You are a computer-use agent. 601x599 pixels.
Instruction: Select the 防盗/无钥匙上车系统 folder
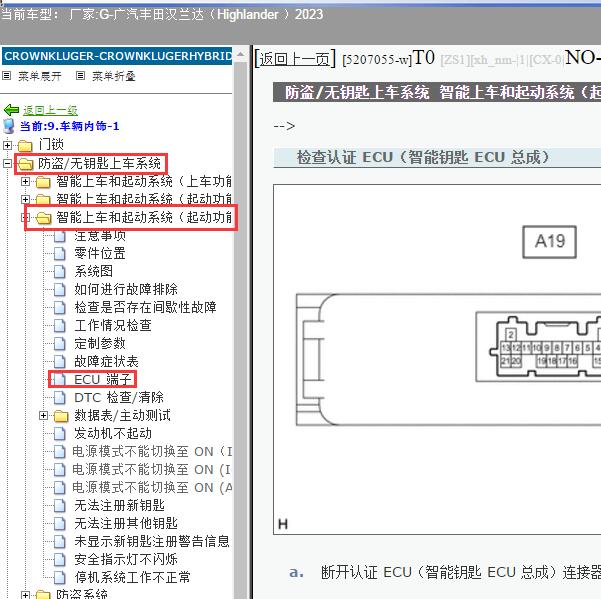99,164
